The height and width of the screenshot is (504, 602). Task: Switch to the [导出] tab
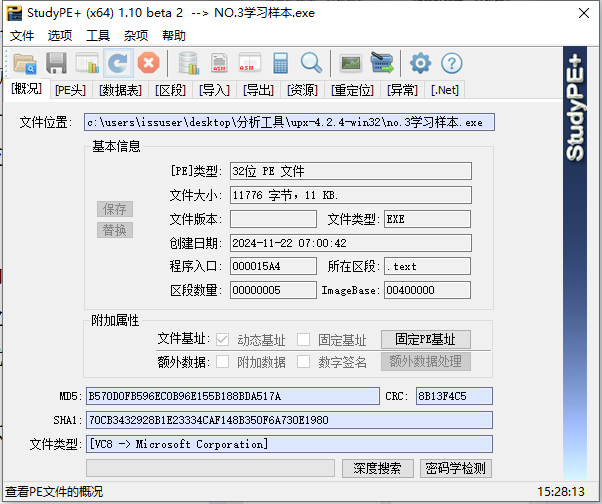tap(258, 91)
